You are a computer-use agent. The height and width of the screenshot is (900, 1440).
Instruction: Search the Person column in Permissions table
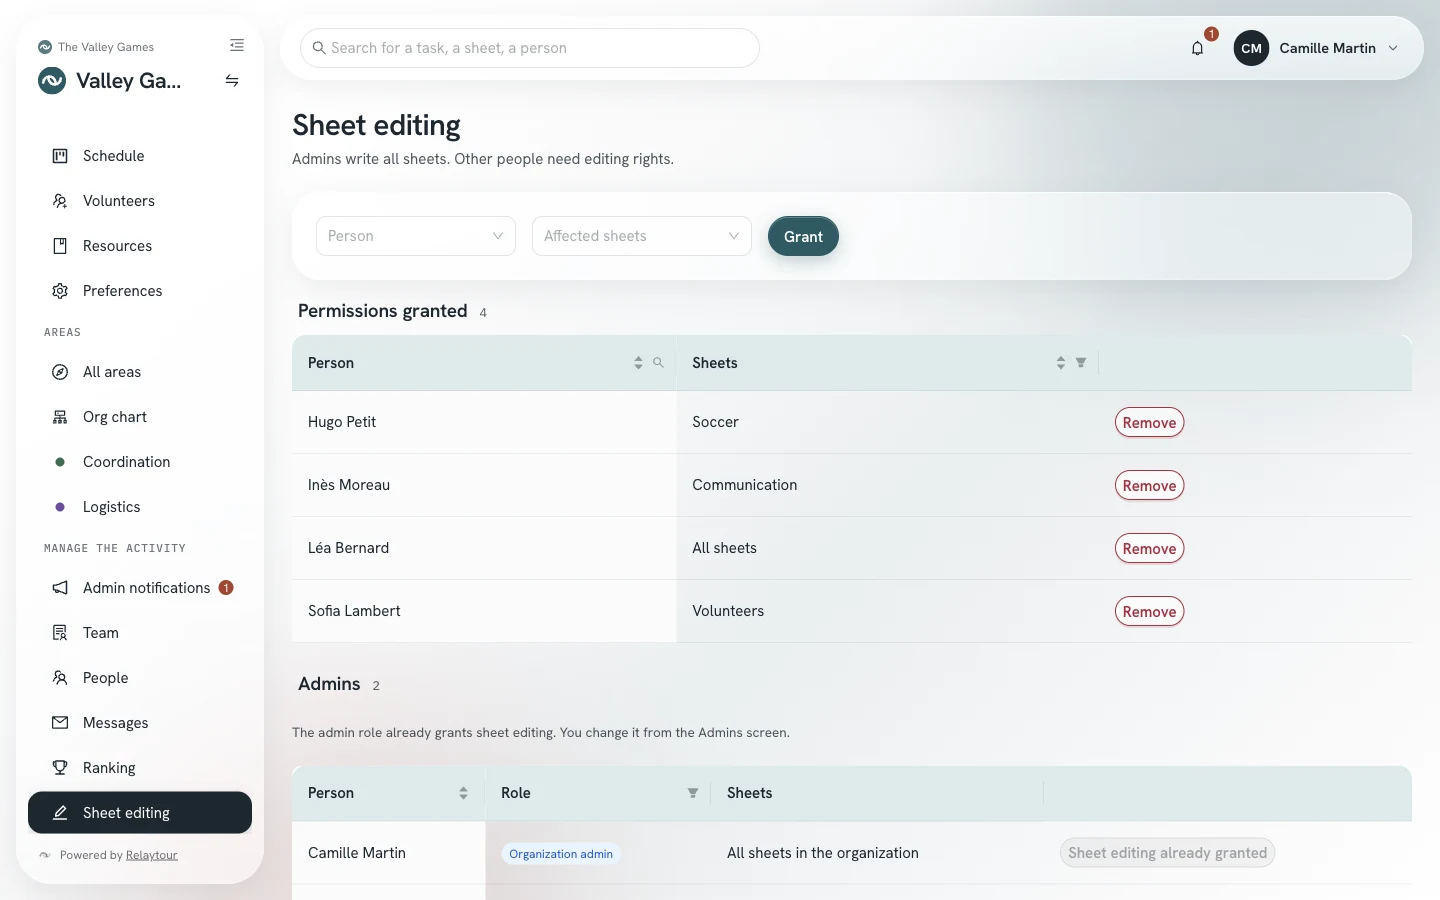tap(658, 363)
